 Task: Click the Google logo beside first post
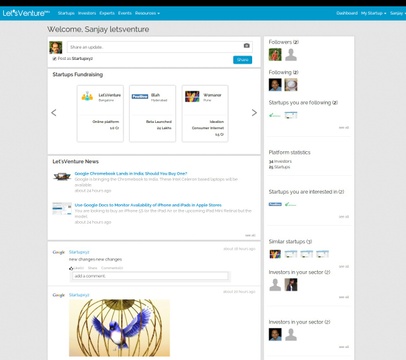click(59, 252)
